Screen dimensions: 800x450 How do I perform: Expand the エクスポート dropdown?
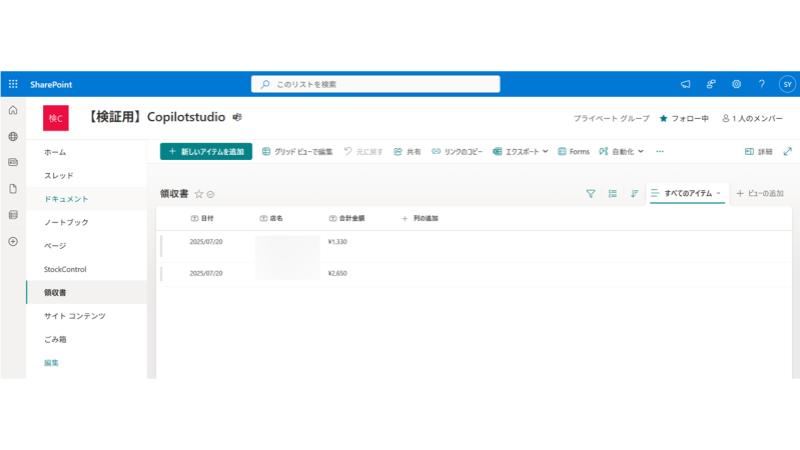coord(520,152)
